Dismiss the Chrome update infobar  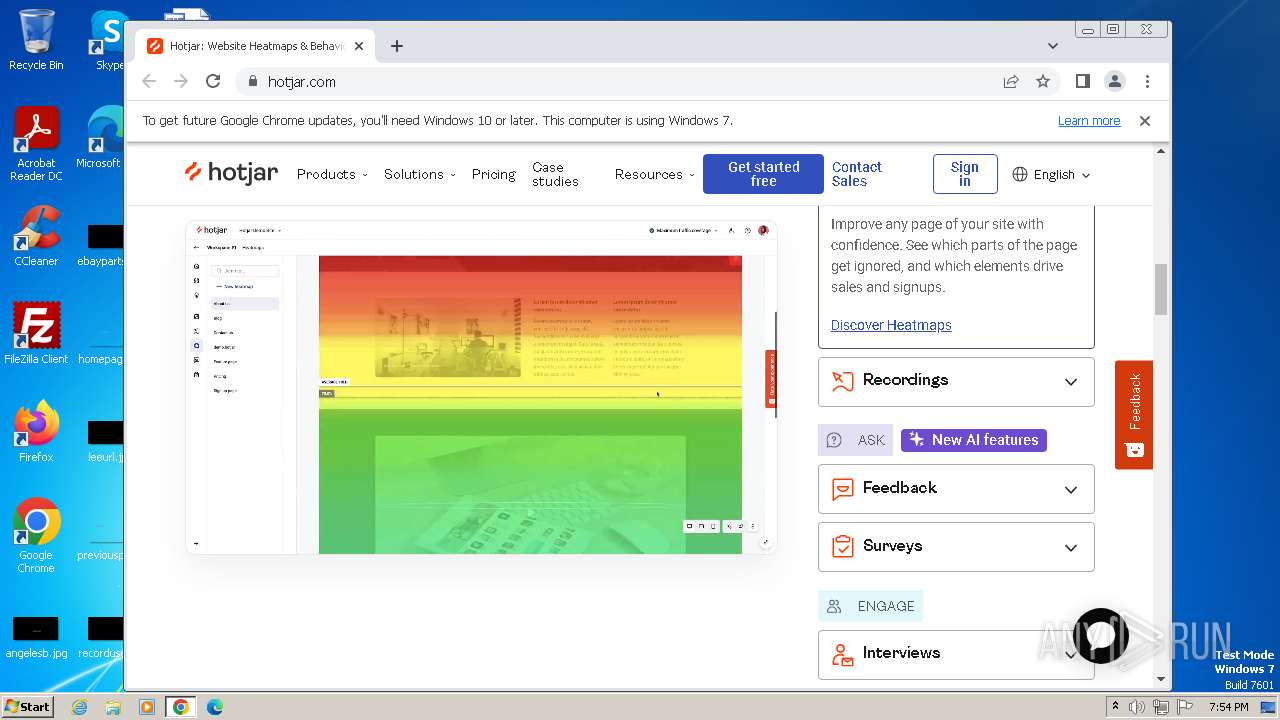[x=1145, y=121]
